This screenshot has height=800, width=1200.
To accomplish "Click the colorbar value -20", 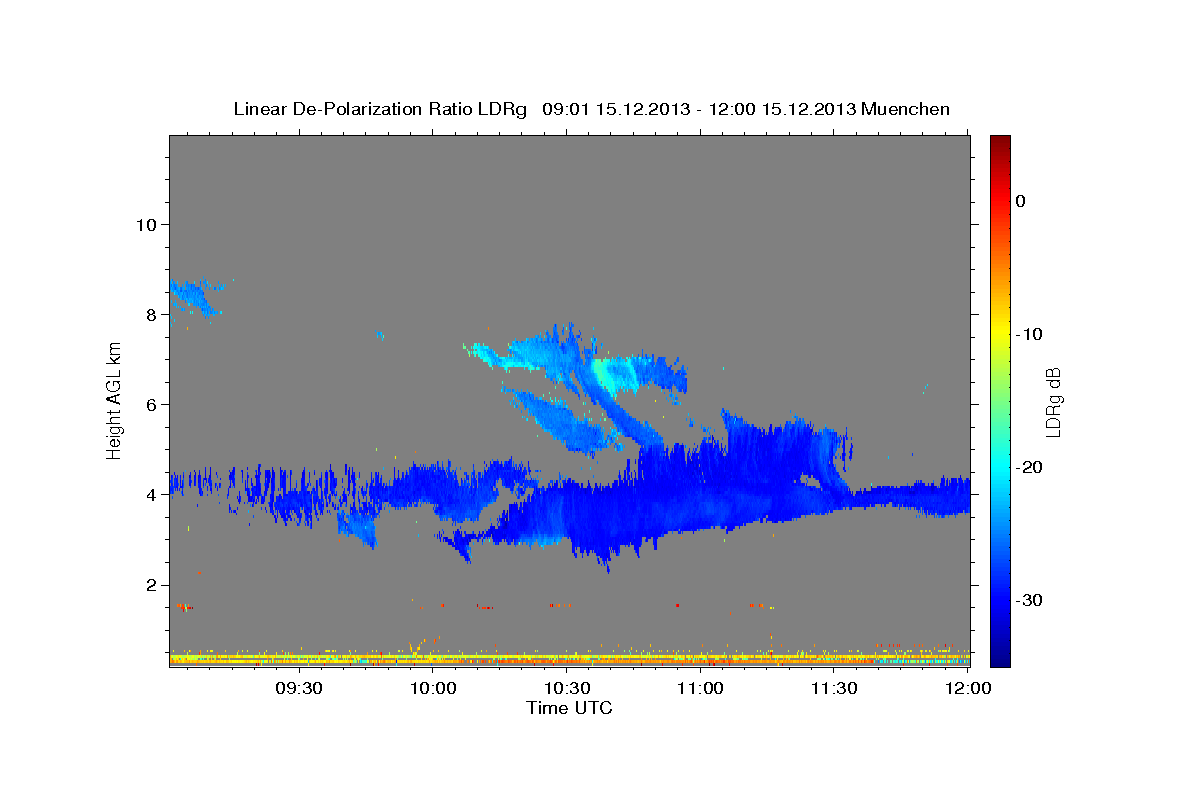I will coord(1030,467).
